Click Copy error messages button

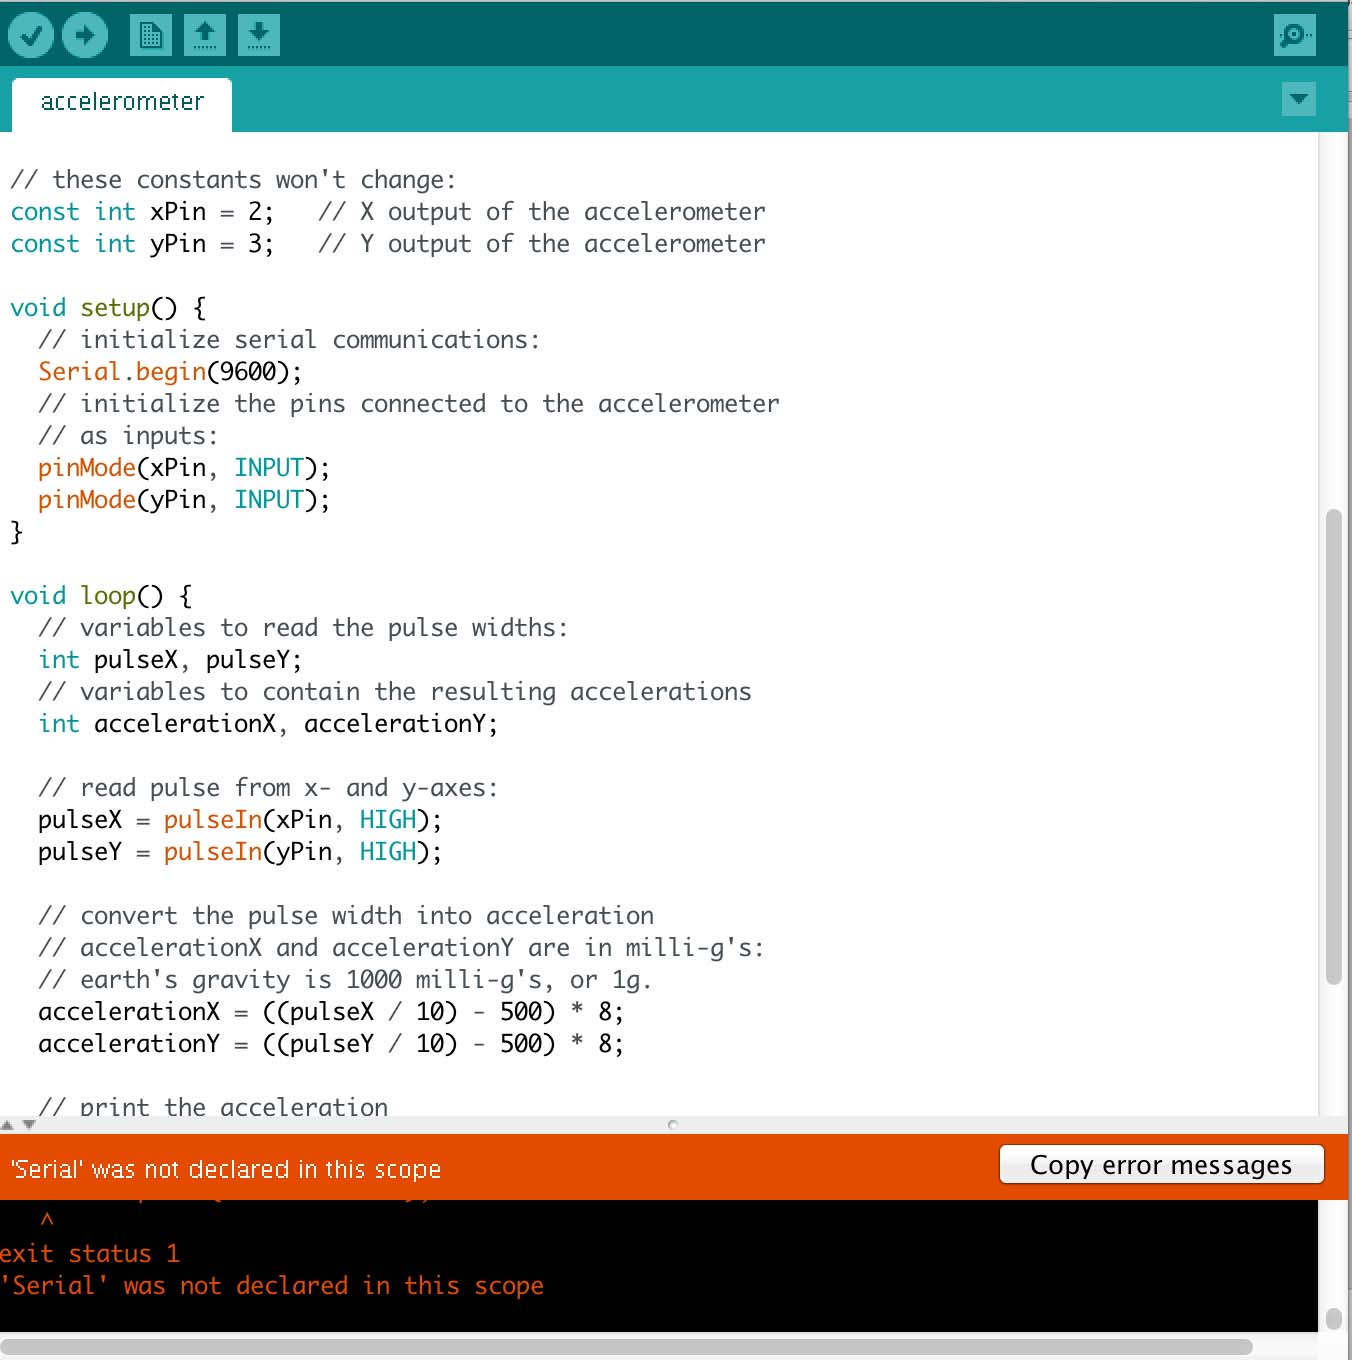click(1162, 1165)
